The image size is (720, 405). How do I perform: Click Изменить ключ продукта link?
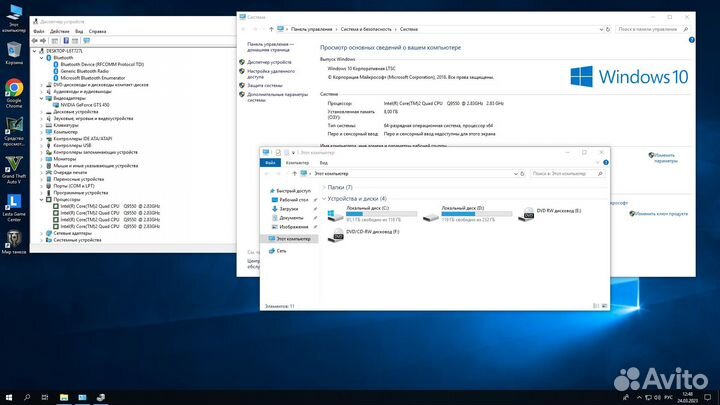pyautogui.click(x=661, y=214)
